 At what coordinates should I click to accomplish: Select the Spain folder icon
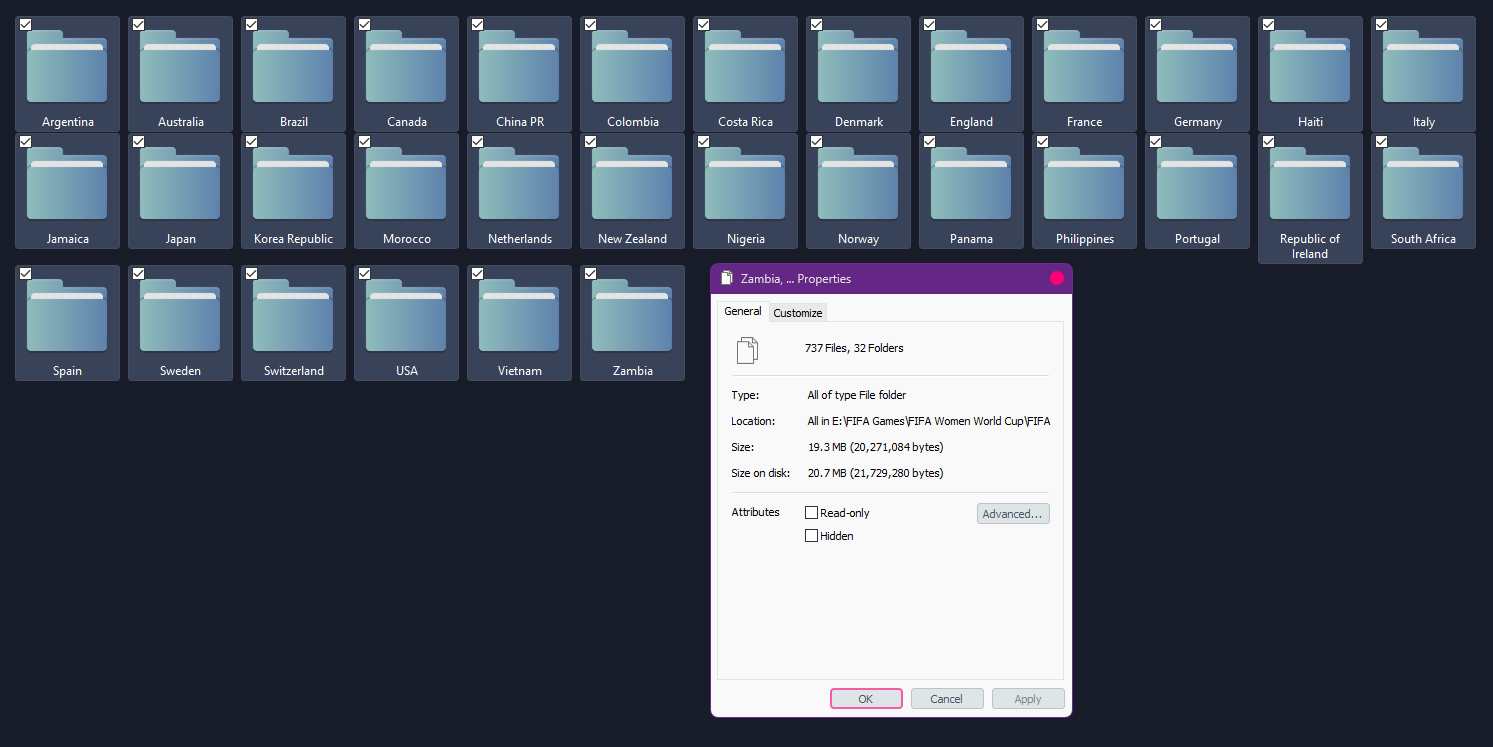67,316
